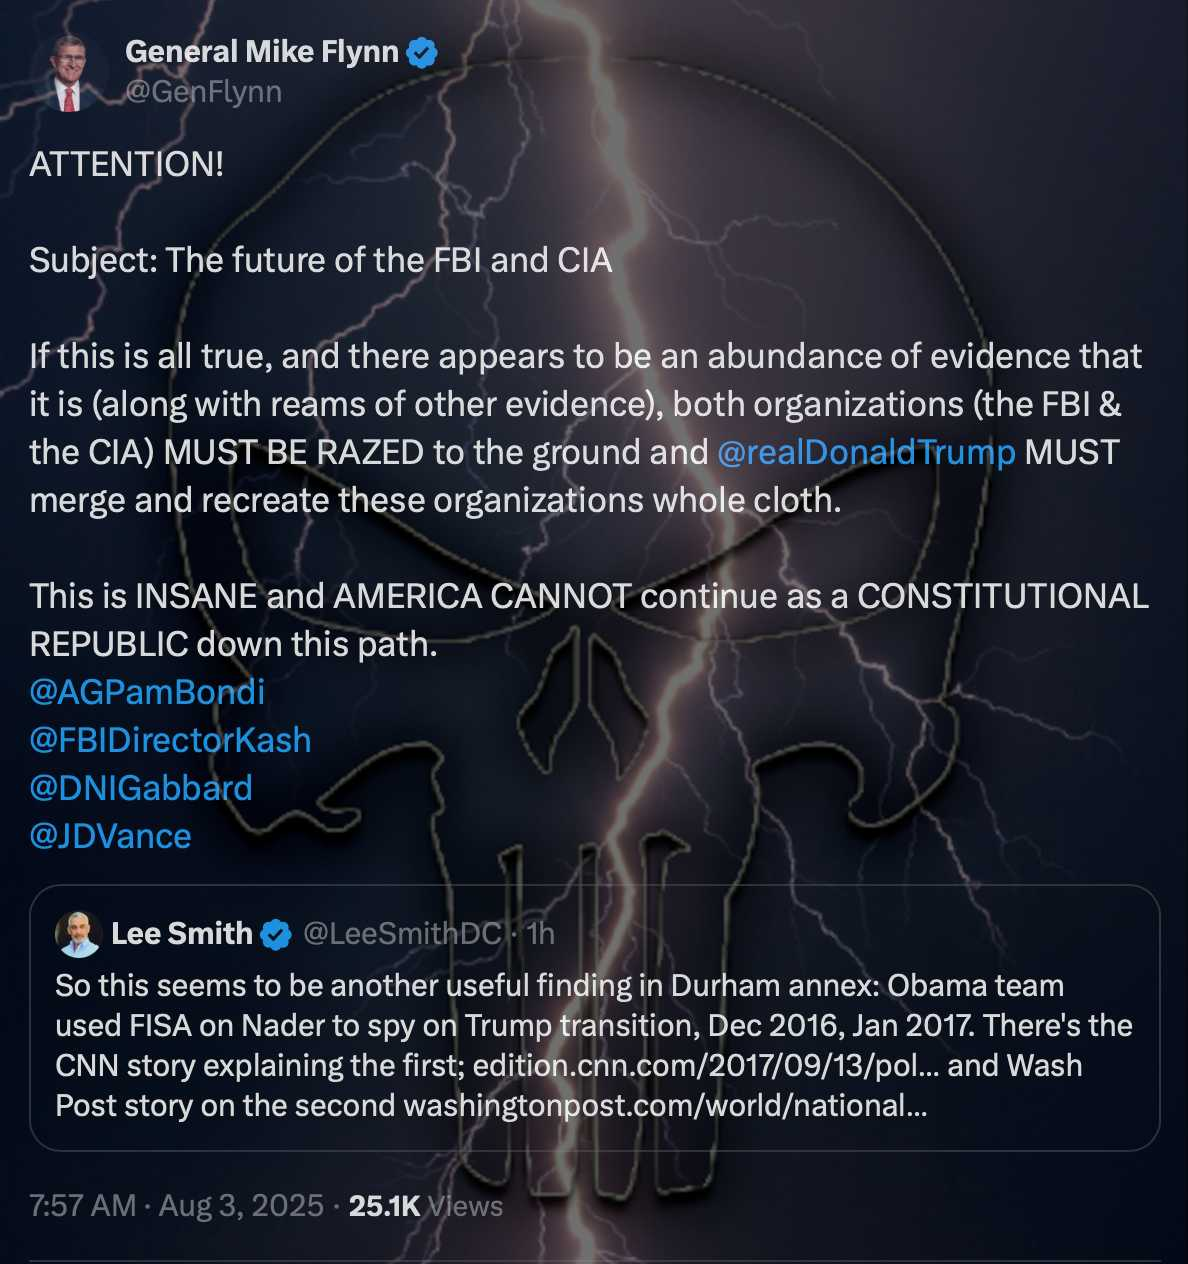Click the verified badge beside Flynn's name
Image resolution: width=1188 pixels, height=1264 pixels.
[422, 53]
